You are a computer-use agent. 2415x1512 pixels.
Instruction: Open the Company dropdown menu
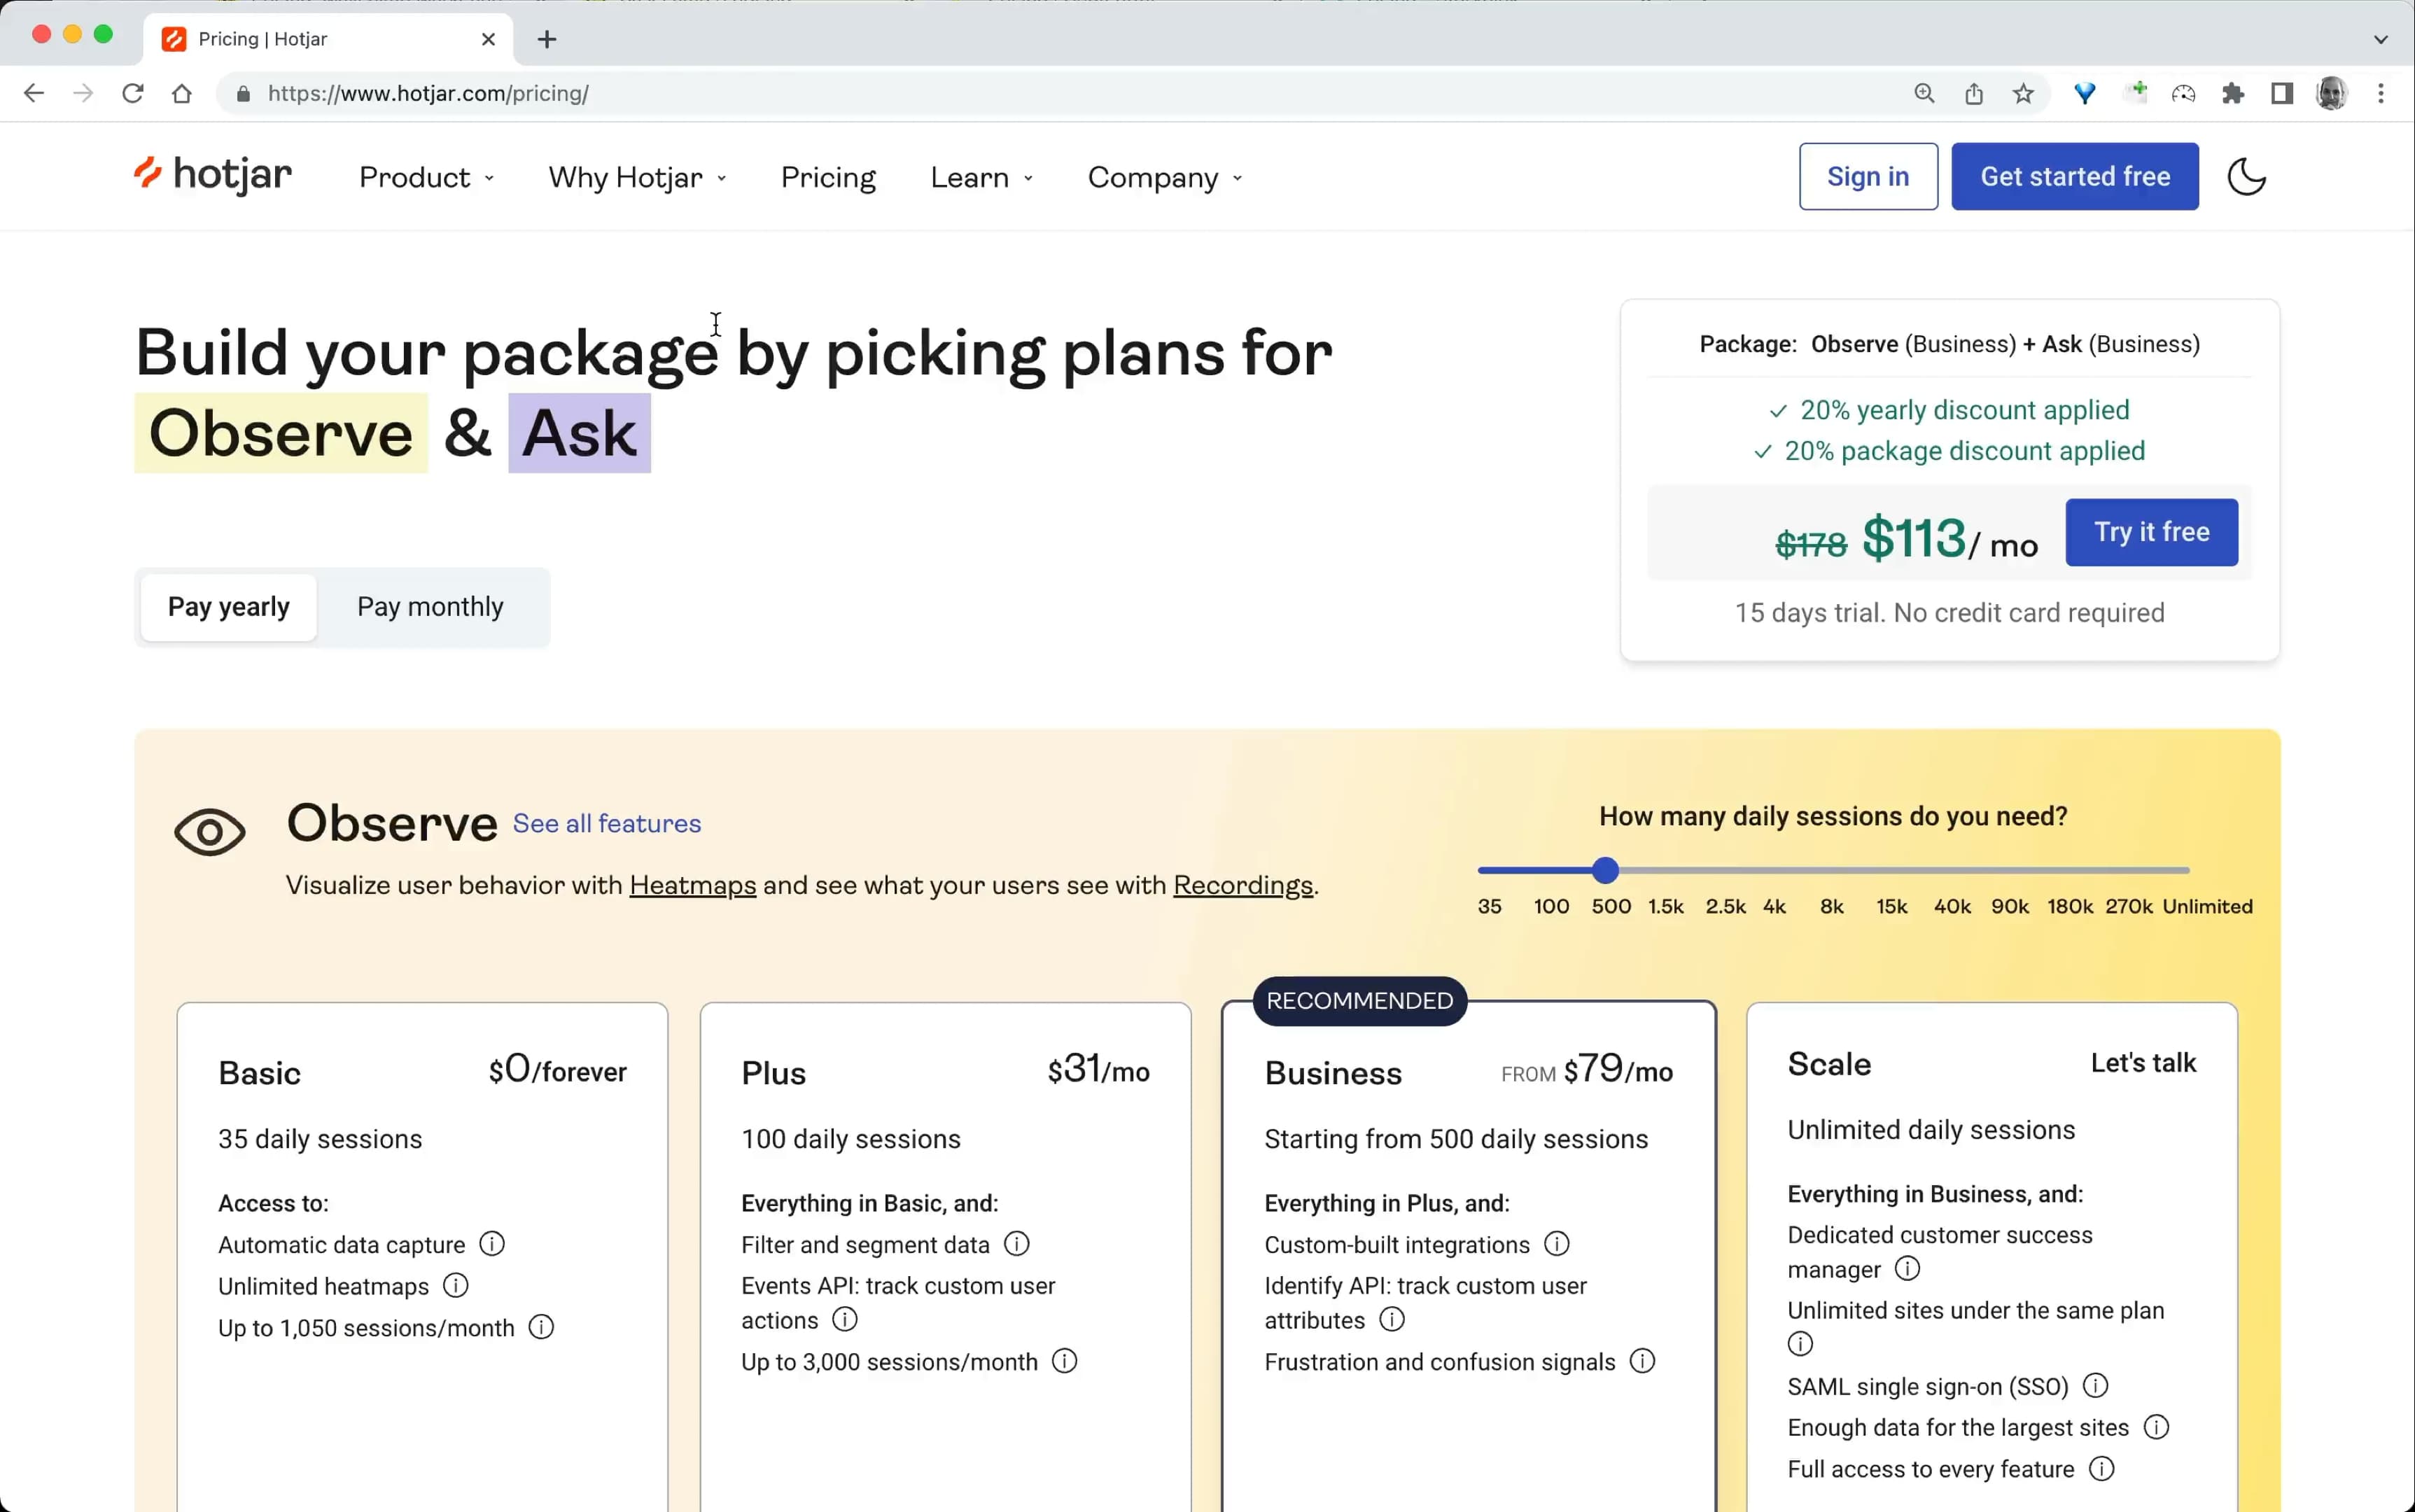tap(1164, 177)
